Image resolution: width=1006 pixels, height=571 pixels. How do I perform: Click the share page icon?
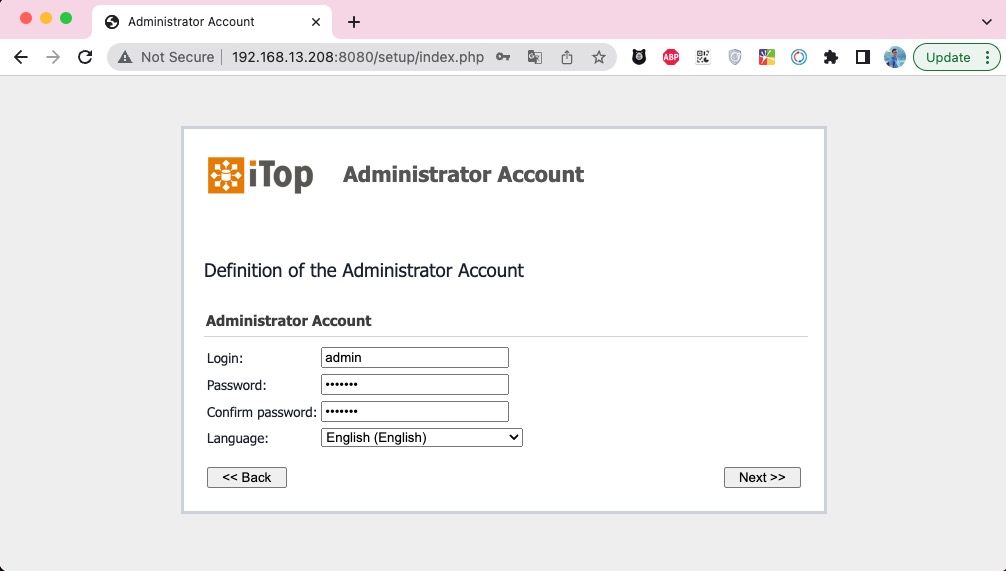(x=567, y=57)
